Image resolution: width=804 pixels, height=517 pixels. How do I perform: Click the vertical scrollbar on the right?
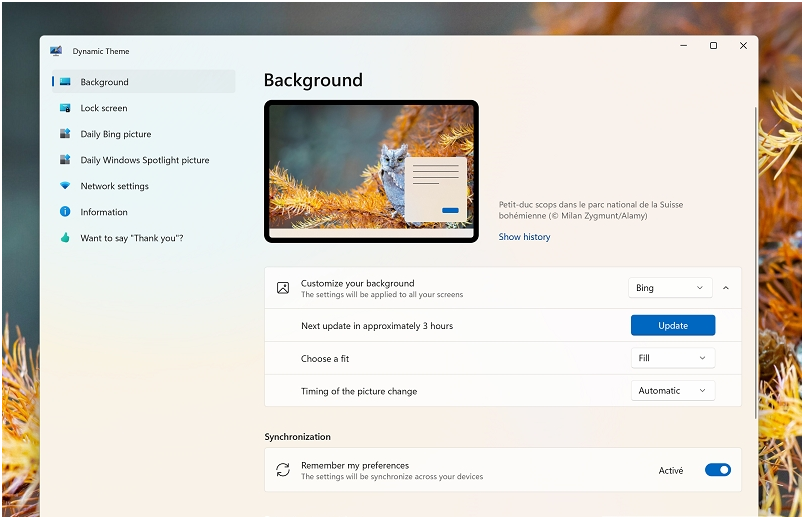(755, 263)
